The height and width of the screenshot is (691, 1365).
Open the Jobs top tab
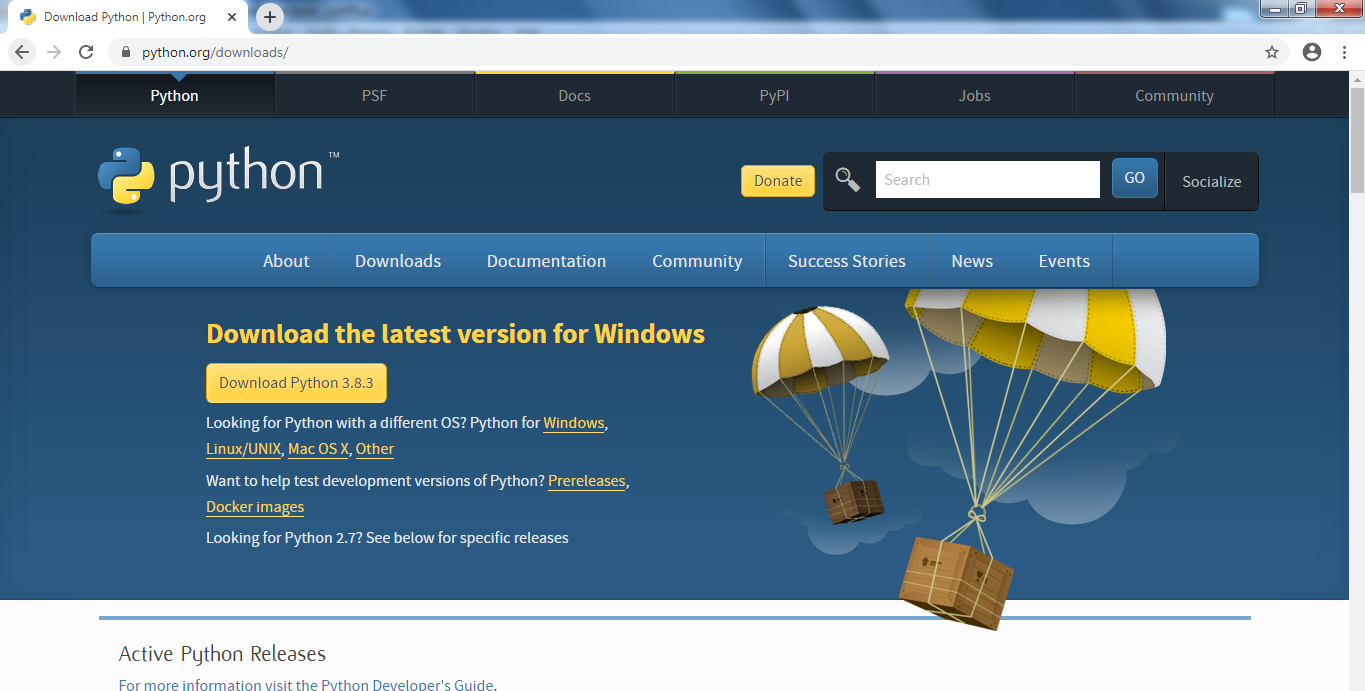point(975,96)
